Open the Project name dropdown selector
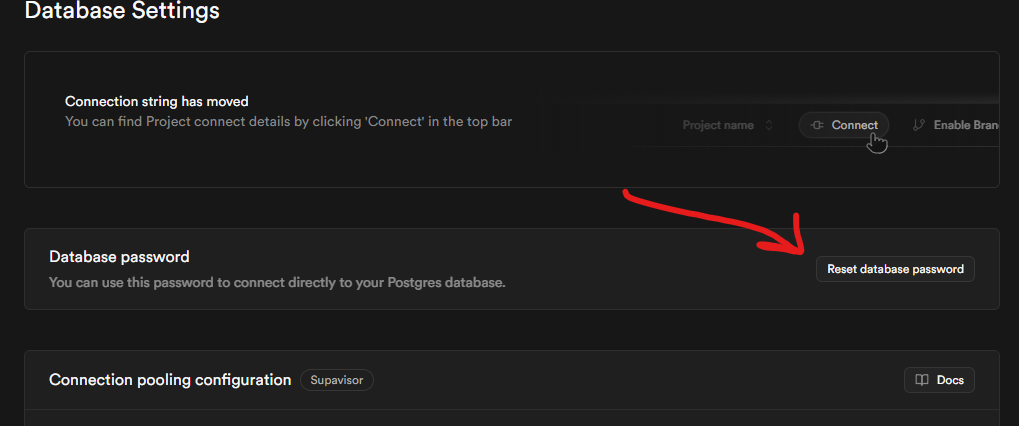The image size is (1019, 426). [x=728, y=125]
